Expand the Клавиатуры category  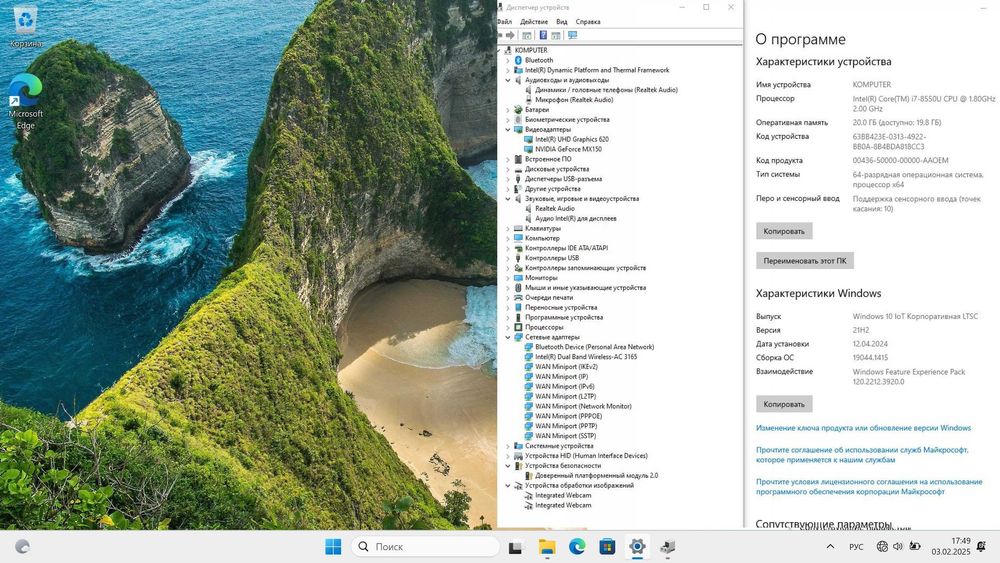click(x=508, y=228)
